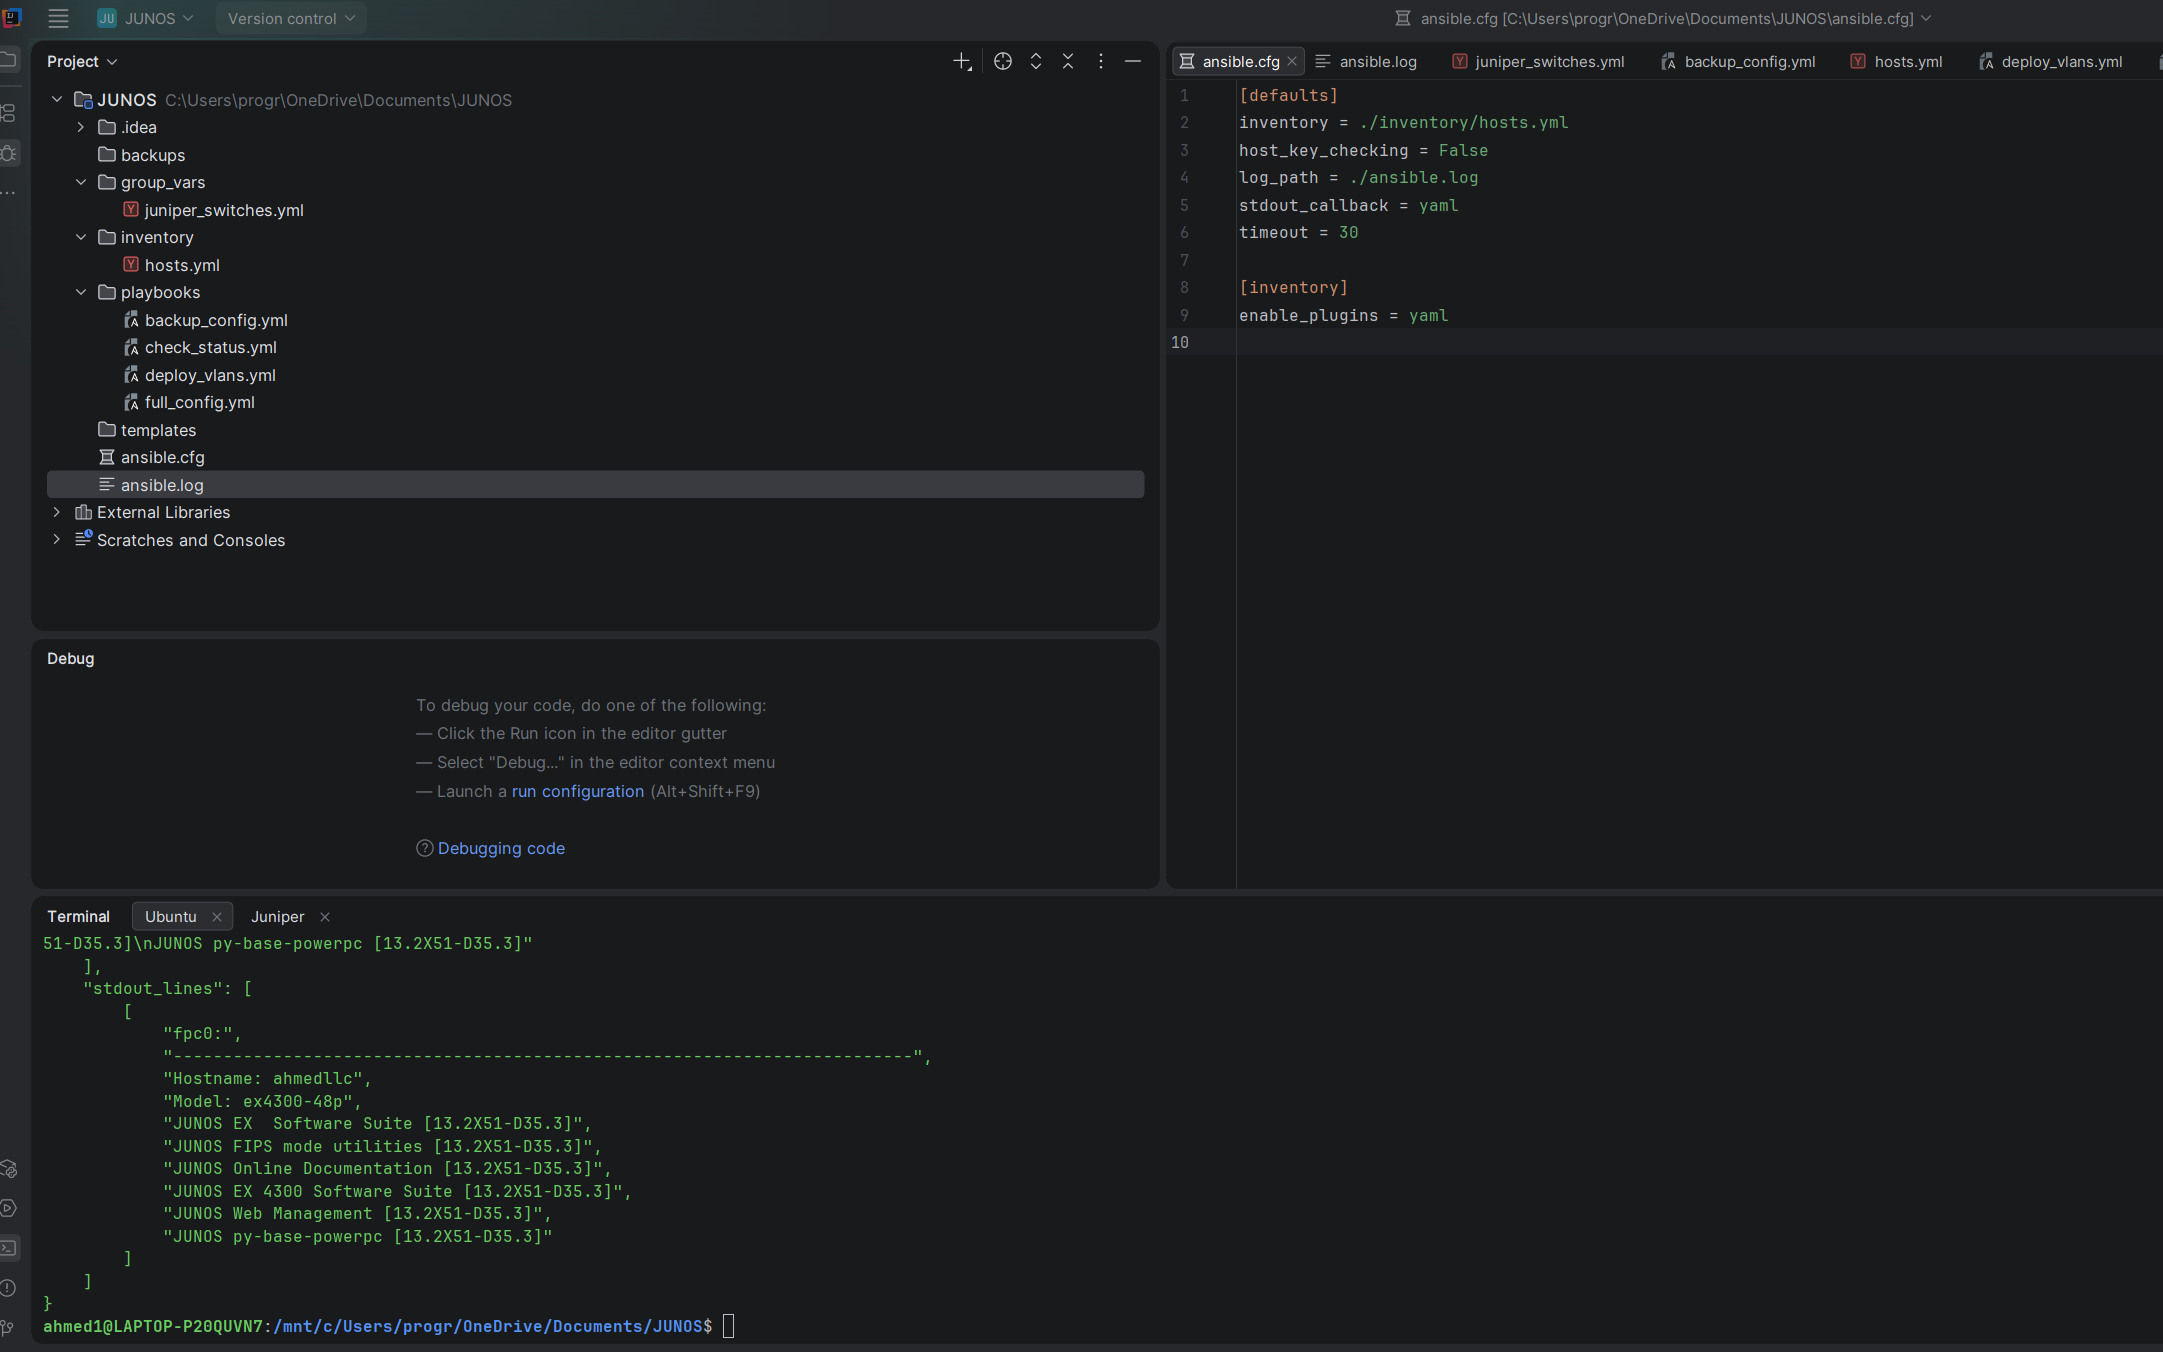Collapse the group_vars folder
This screenshot has width=2163, height=1352.
tap(81, 182)
